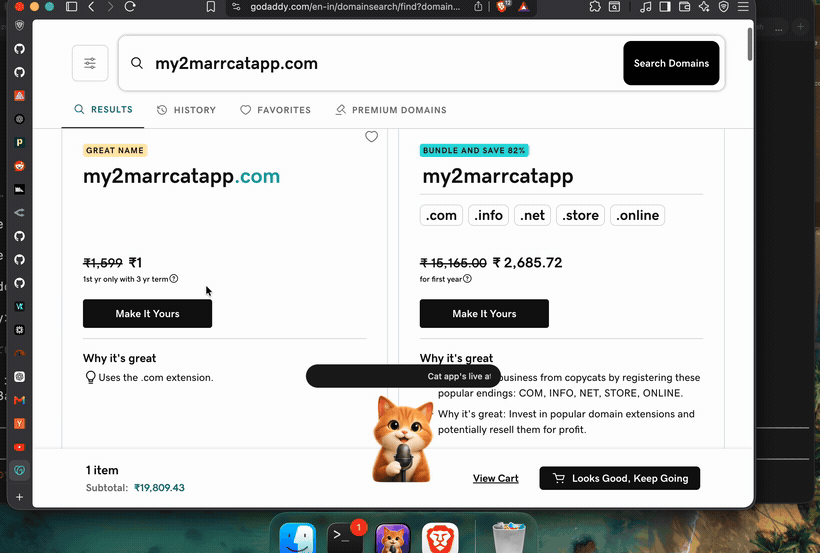Click the page vertical scrollbar
This screenshot has width=820, height=553.
pos(750,44)
